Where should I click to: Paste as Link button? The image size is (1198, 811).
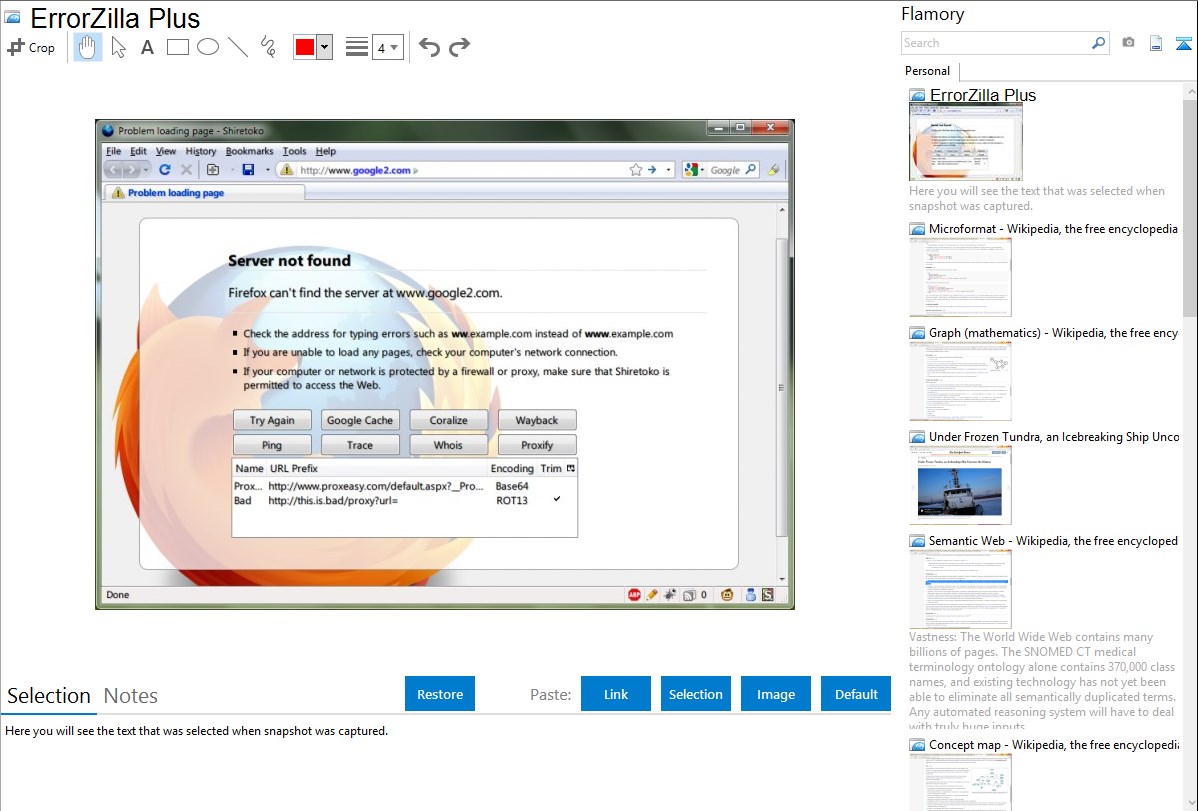[616, 694]
